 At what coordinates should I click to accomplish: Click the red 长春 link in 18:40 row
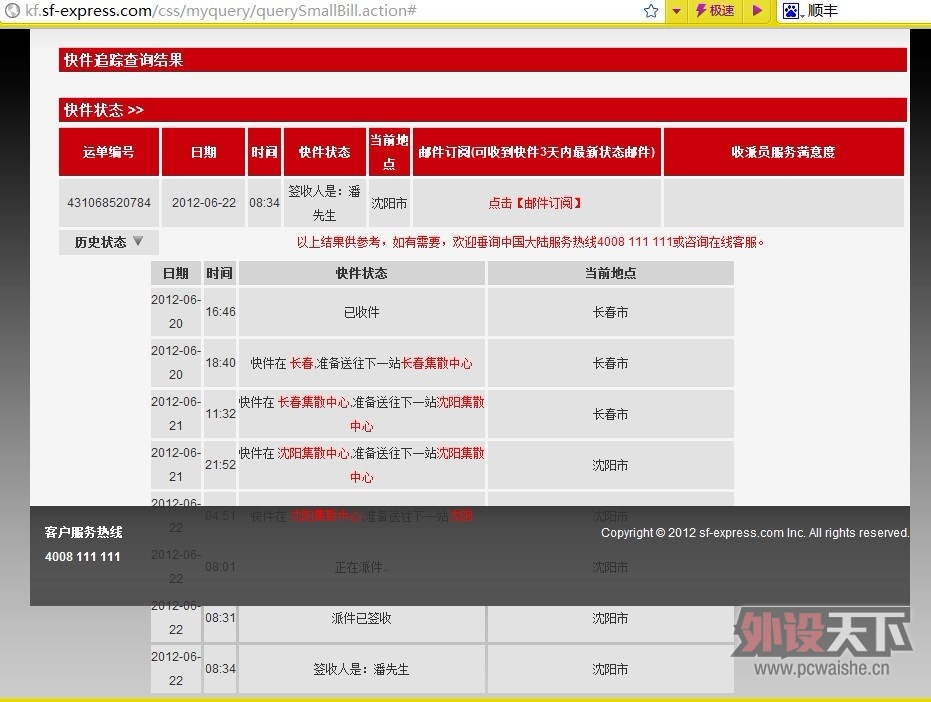click(302, 363)
